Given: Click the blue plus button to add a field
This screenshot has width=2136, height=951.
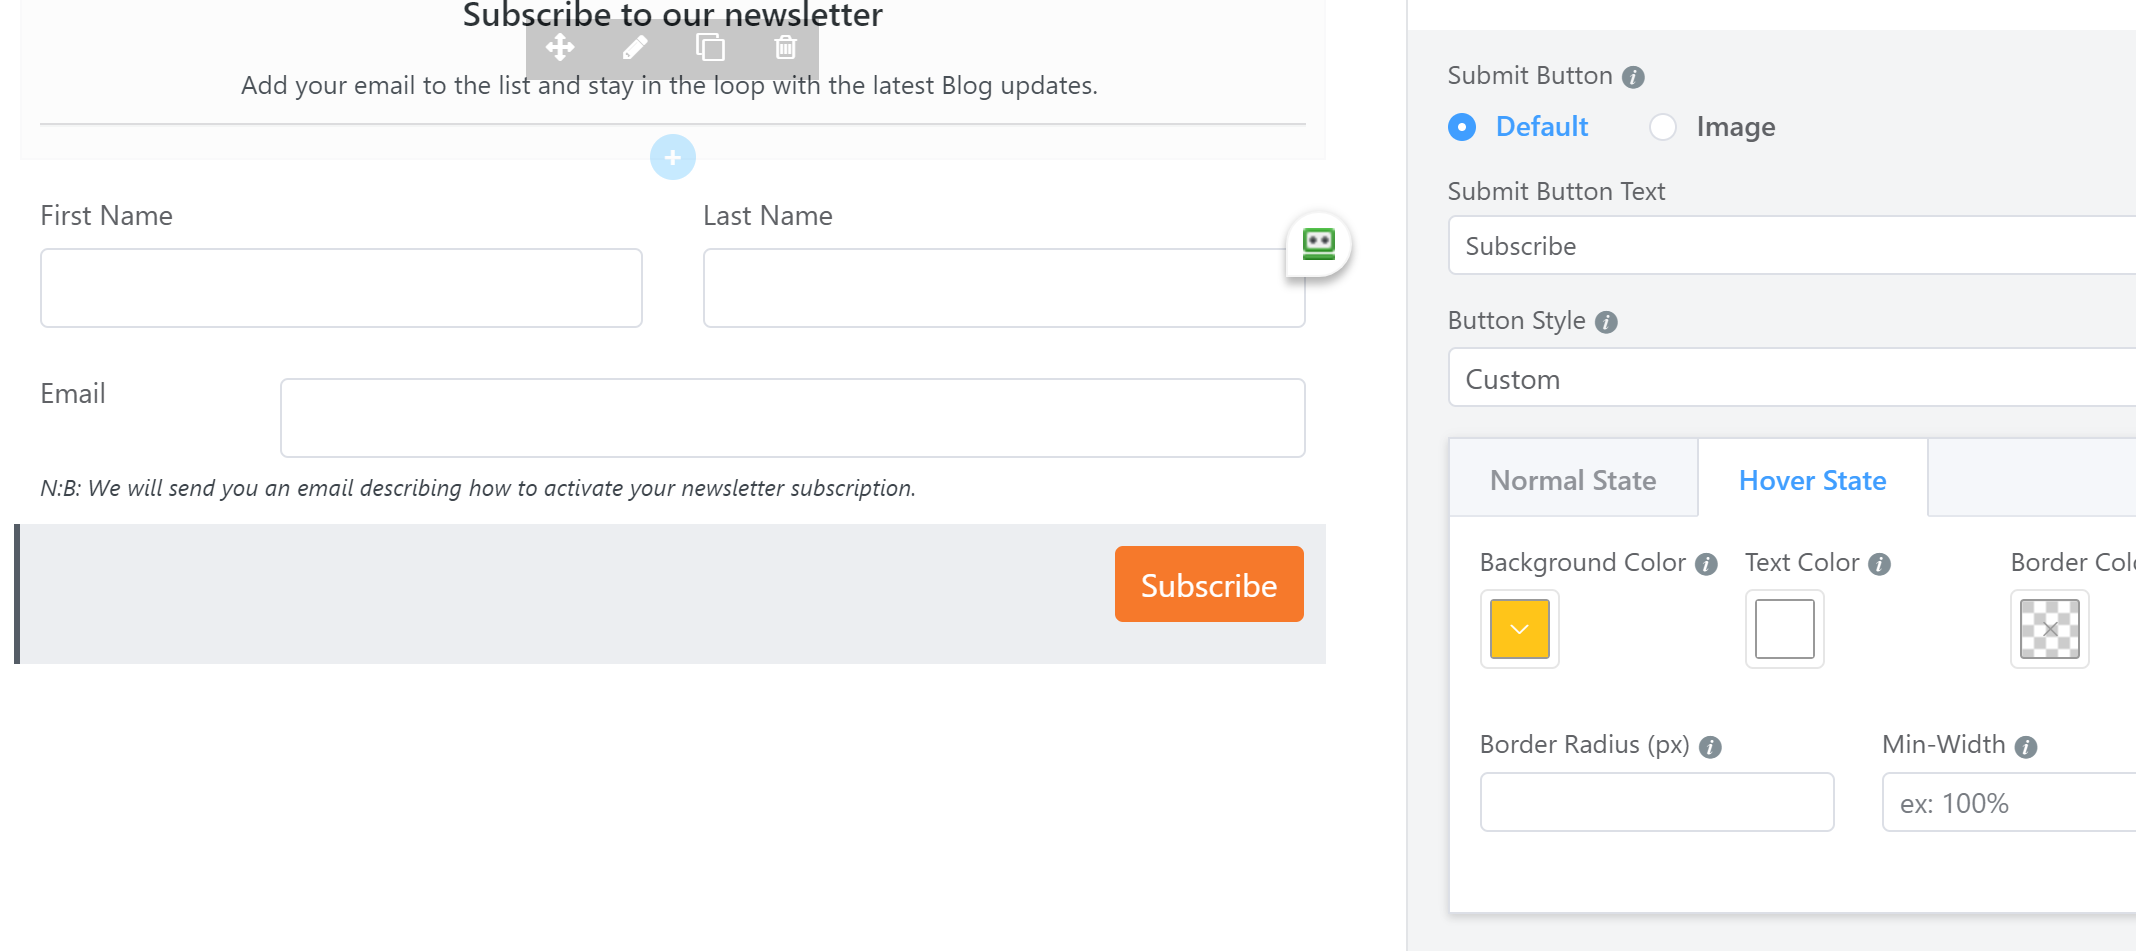Looking at the screenshot, I should tap(672, 157).
